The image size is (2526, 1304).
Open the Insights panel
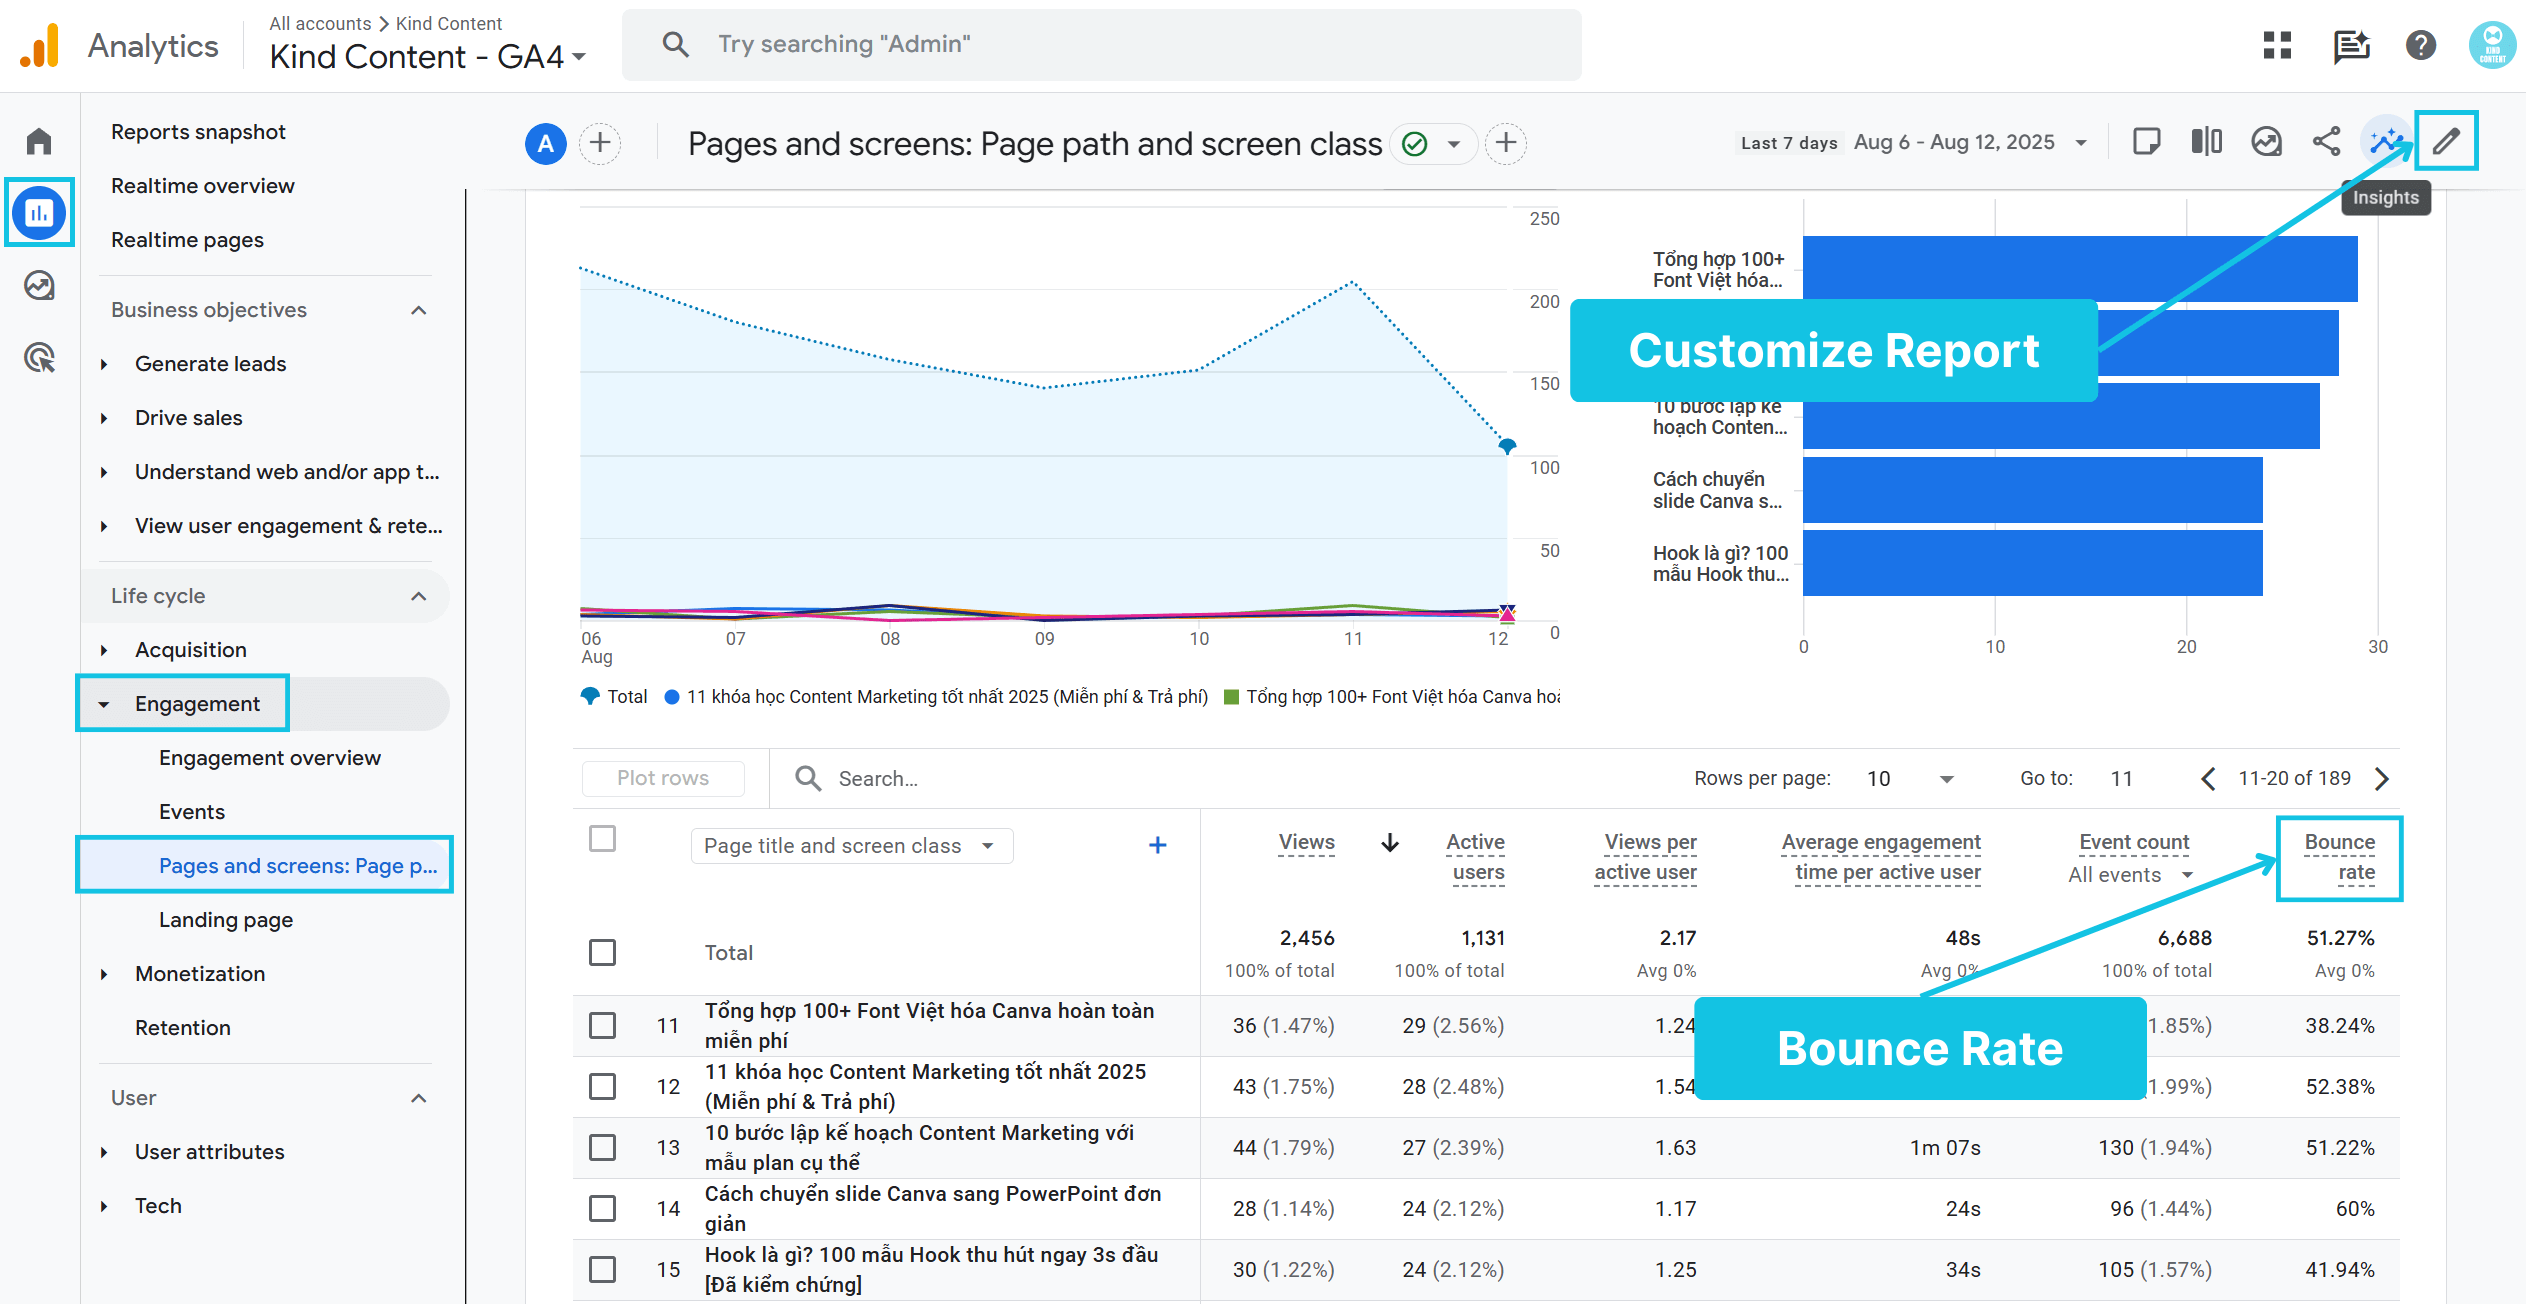pos(2385,142)
